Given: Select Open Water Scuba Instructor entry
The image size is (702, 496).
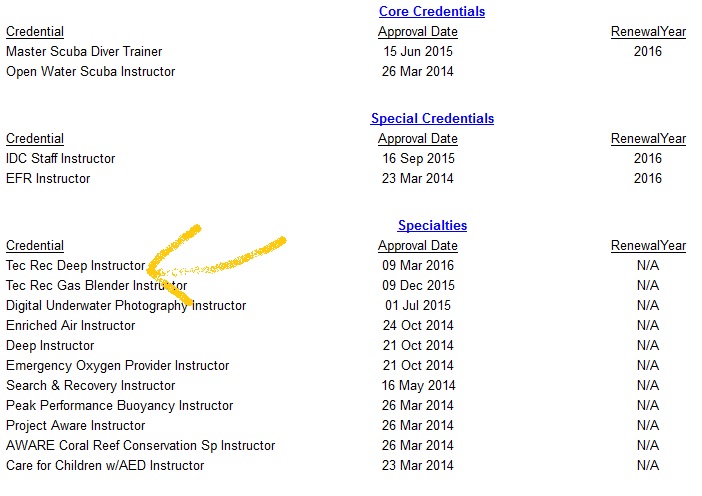Looking at the screenshot, I should (x=90, y=72).
